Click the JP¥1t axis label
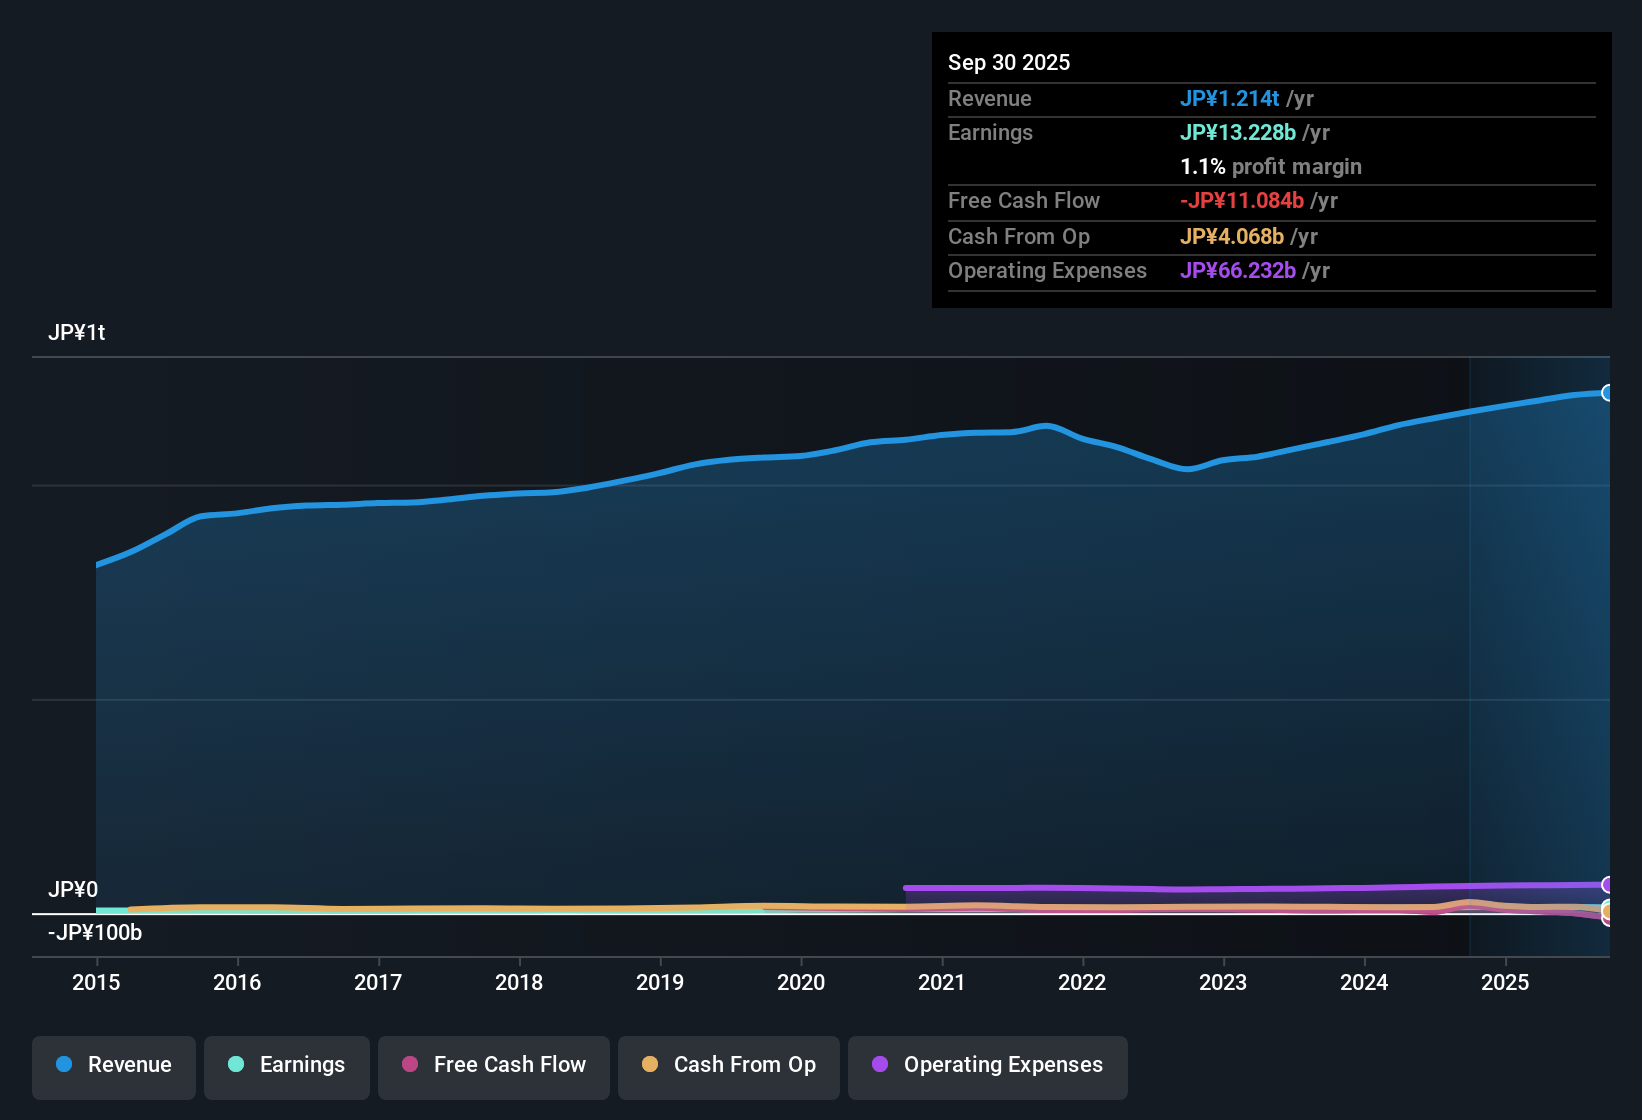Image resolution: width=1642 pixels, height=1120 pixels. [77, 332]
